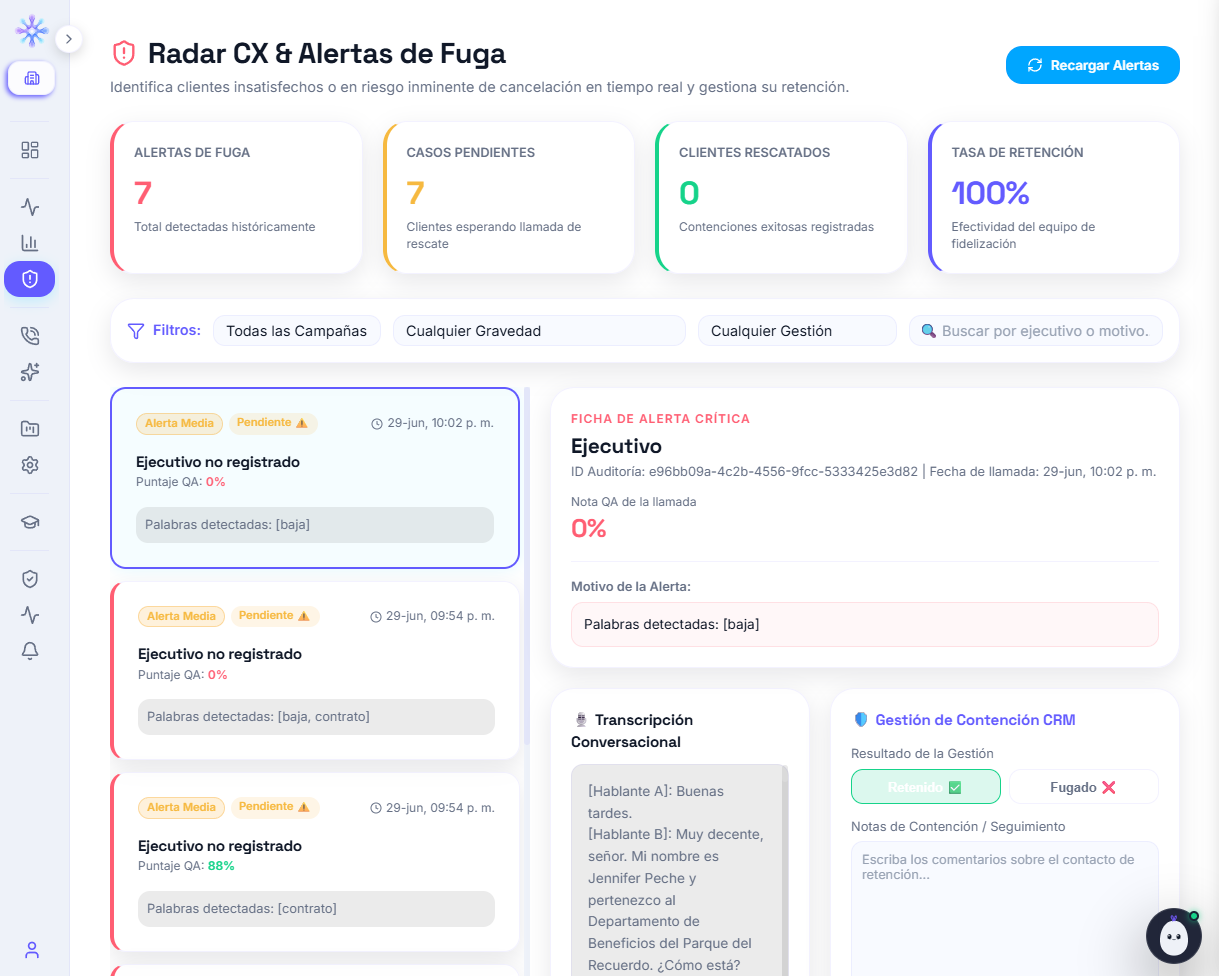Click the transcription box scrollbar
The height and width of the screenshot is (976, 1219).
click(x=785, y=870)
